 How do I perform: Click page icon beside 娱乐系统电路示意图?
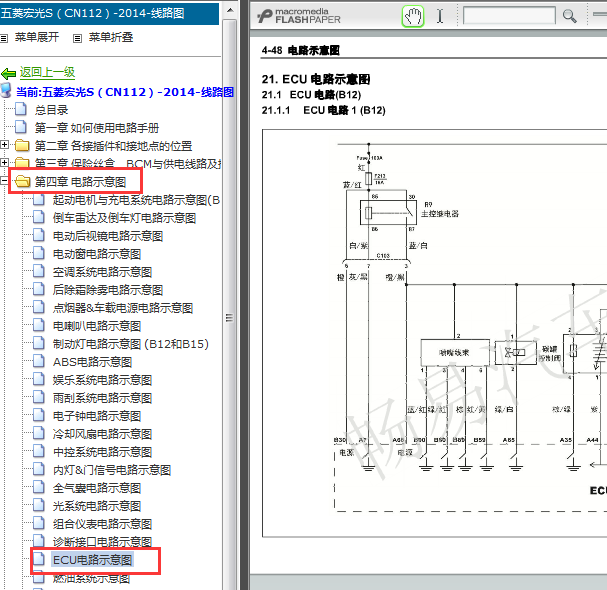pyautogui.click(x=39, y=379)
